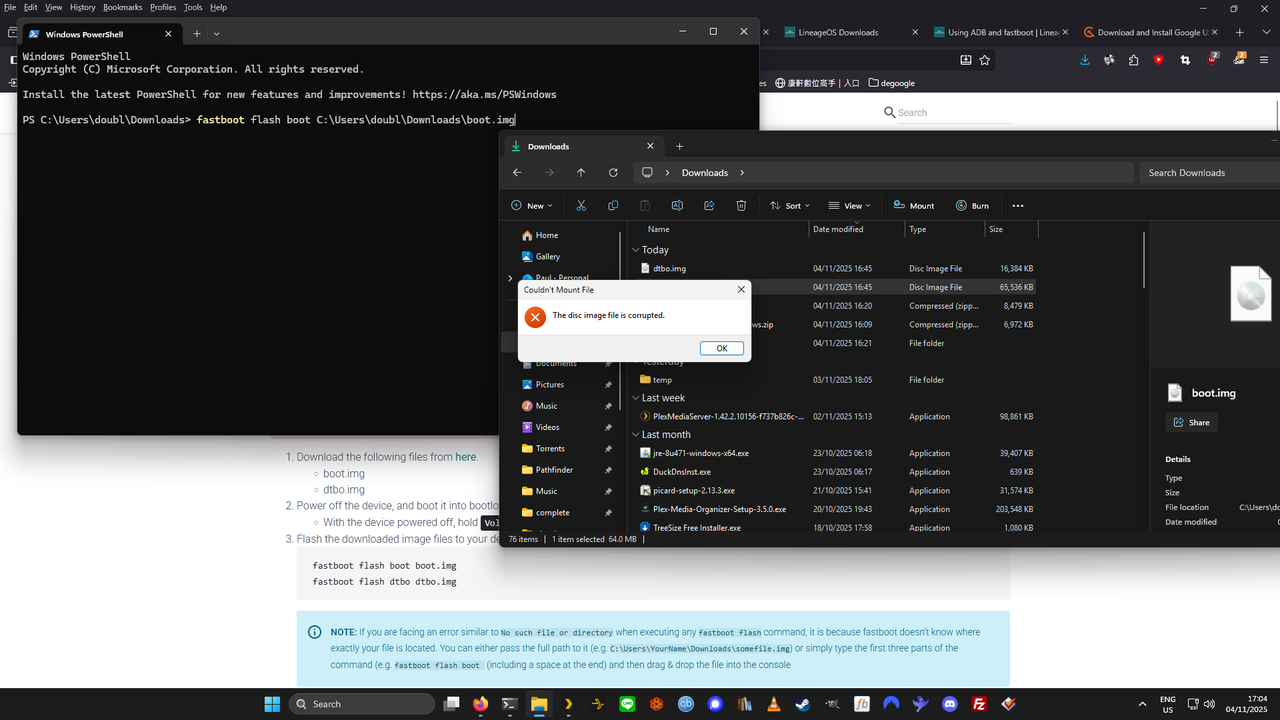This screenshot has height=720, width=1280.
Task: Select the Bookmarks menu in Firefox
Action: click(122, 7)
